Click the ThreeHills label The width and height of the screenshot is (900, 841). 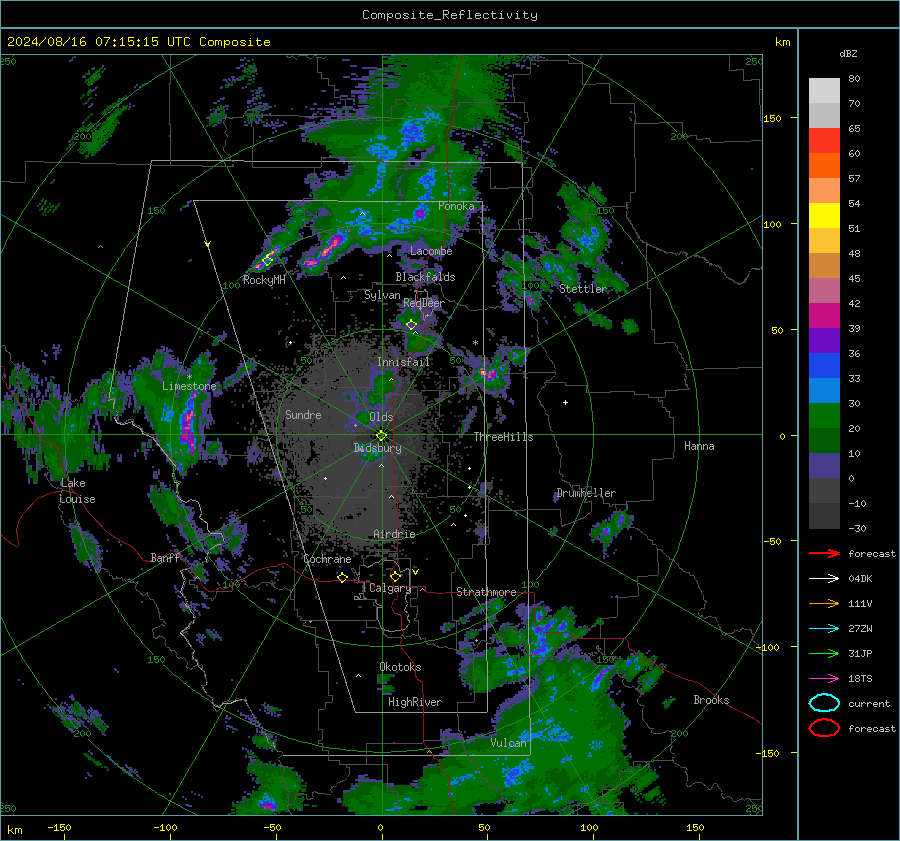[503, 437]
